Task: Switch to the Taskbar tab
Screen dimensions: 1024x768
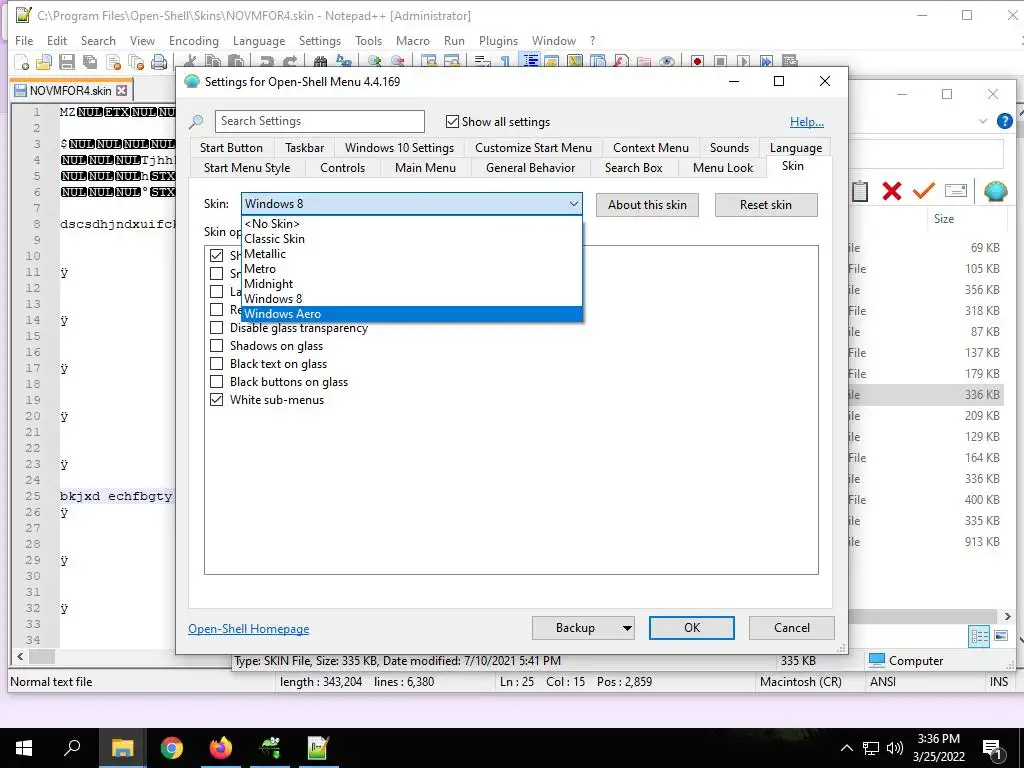Action: point(304,148)
